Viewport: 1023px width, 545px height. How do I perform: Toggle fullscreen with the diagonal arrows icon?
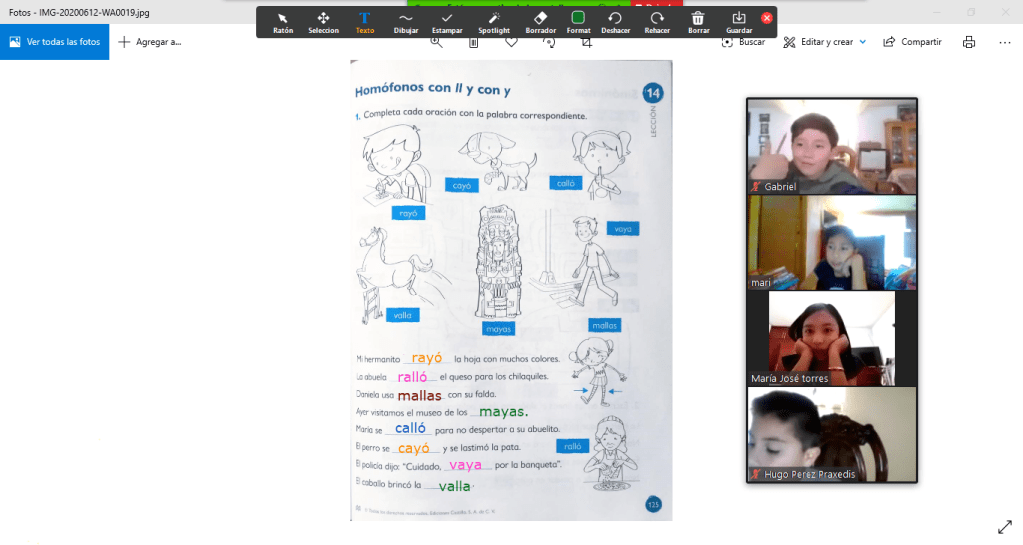click(x=1005, y=527)
